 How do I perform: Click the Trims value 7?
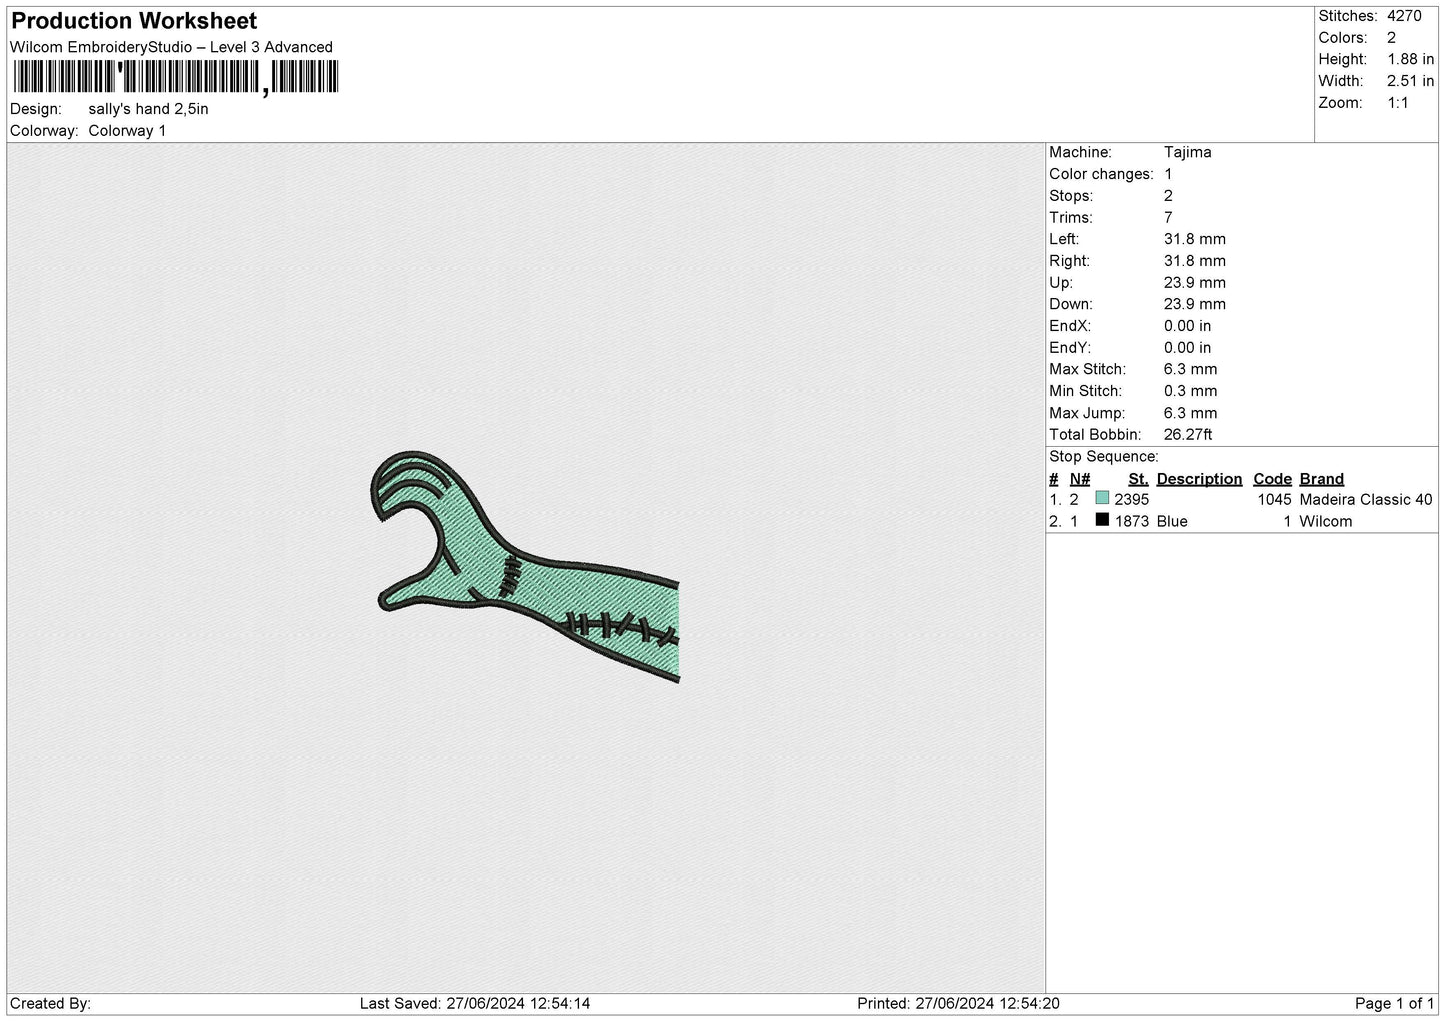point(1168,217)
